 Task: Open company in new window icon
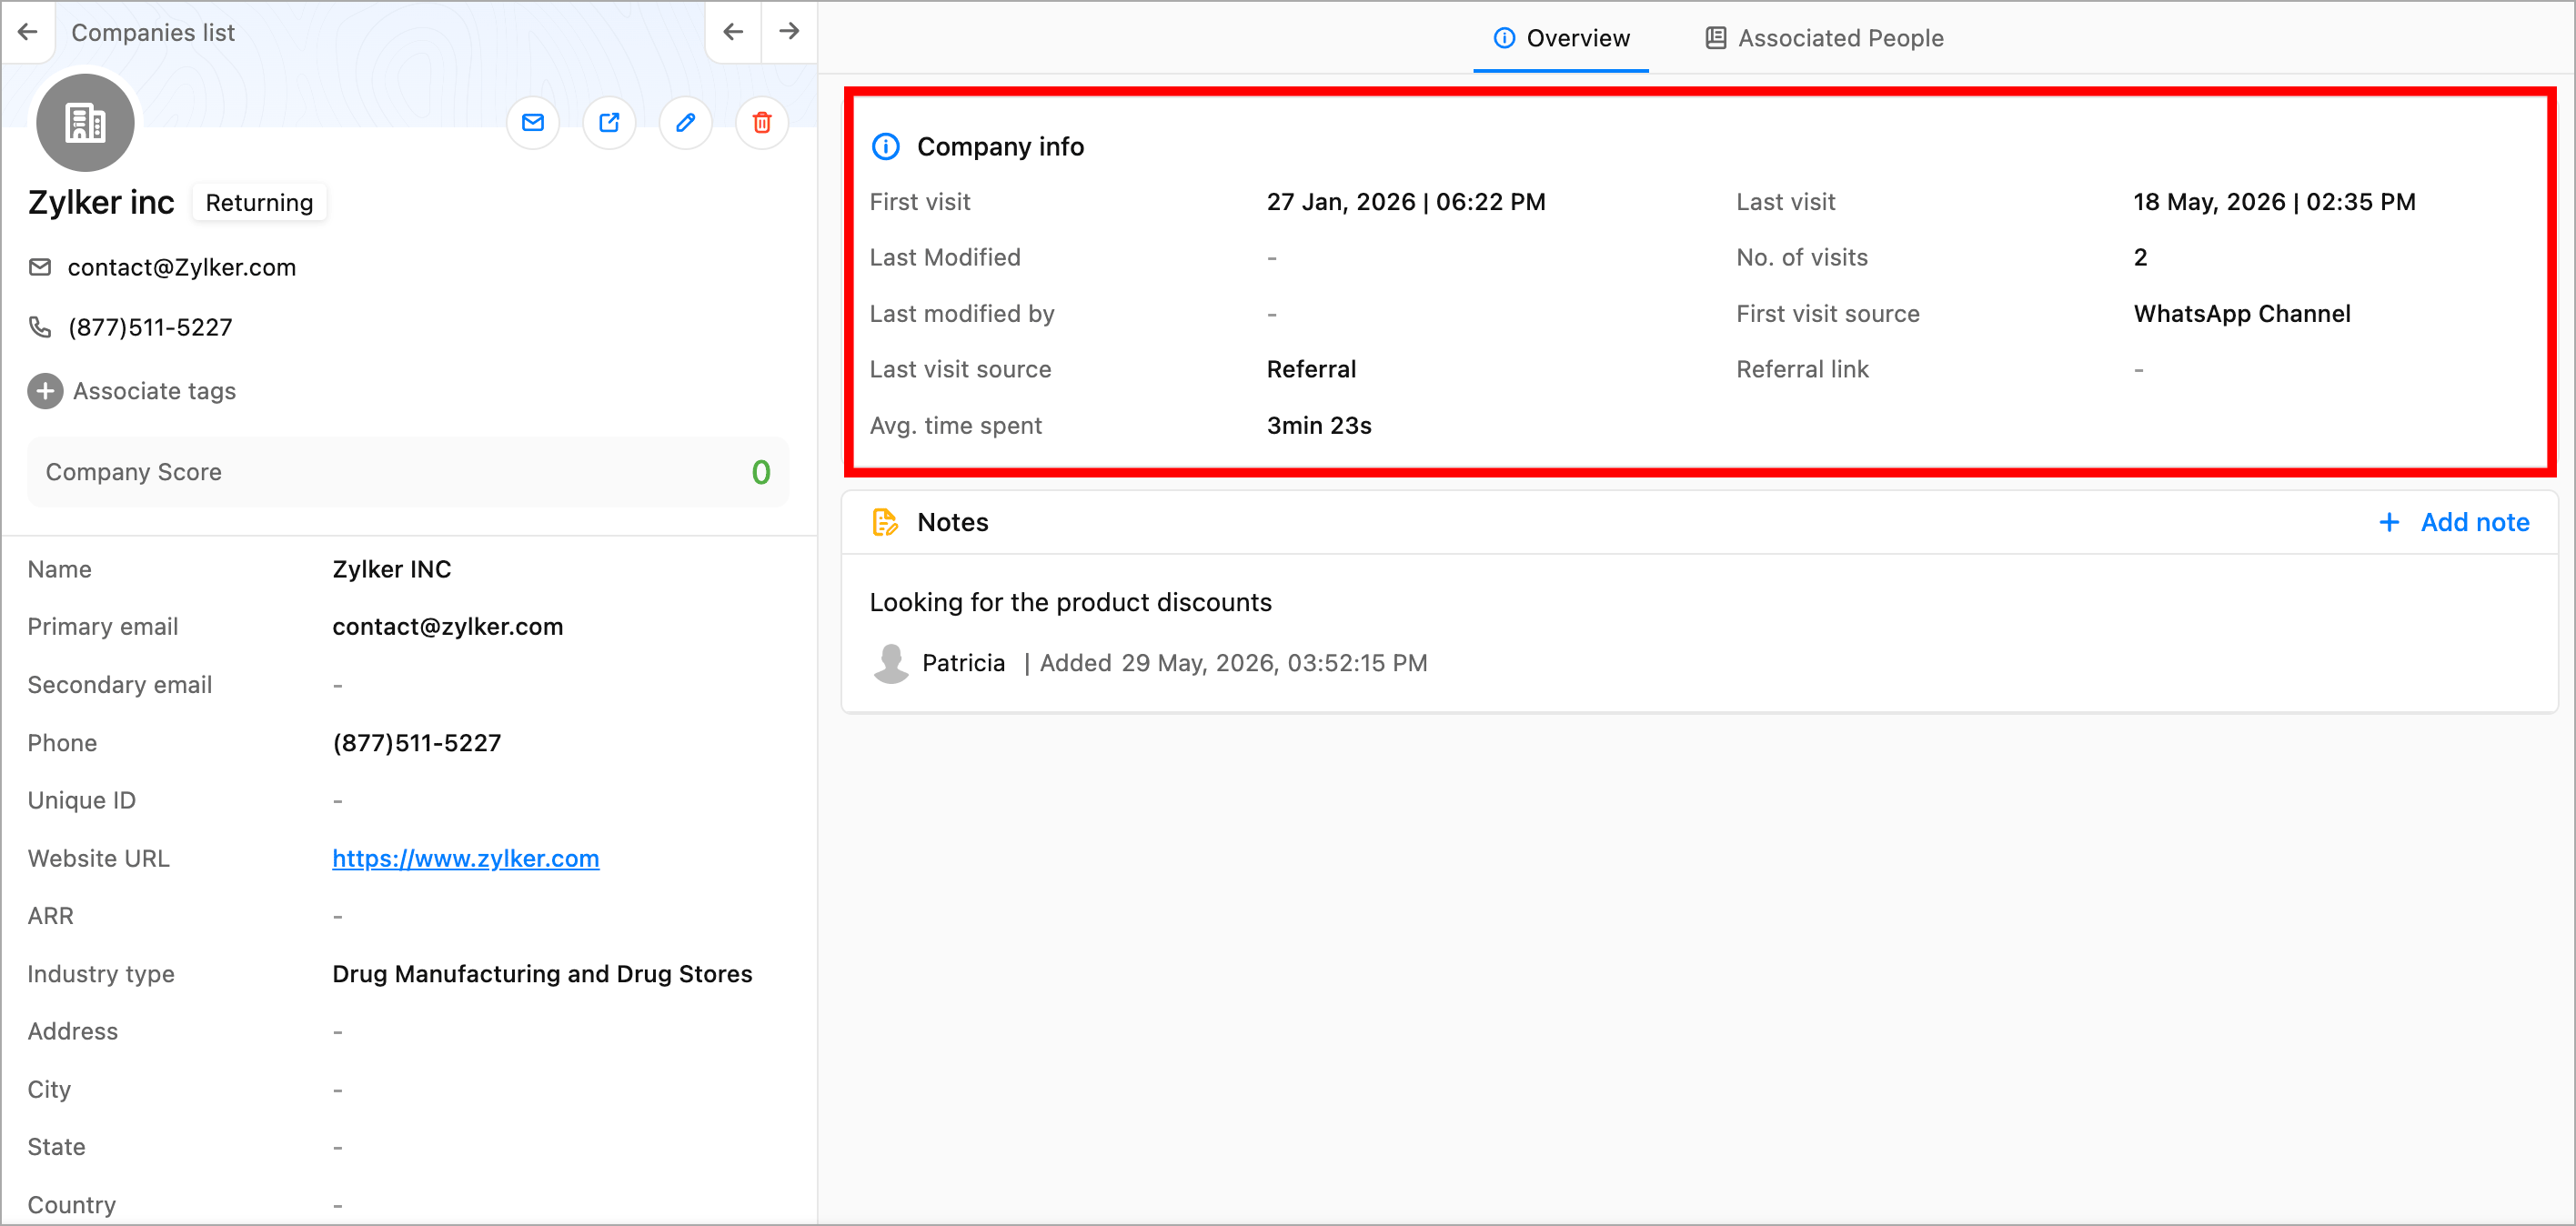[x=609, y=123]
